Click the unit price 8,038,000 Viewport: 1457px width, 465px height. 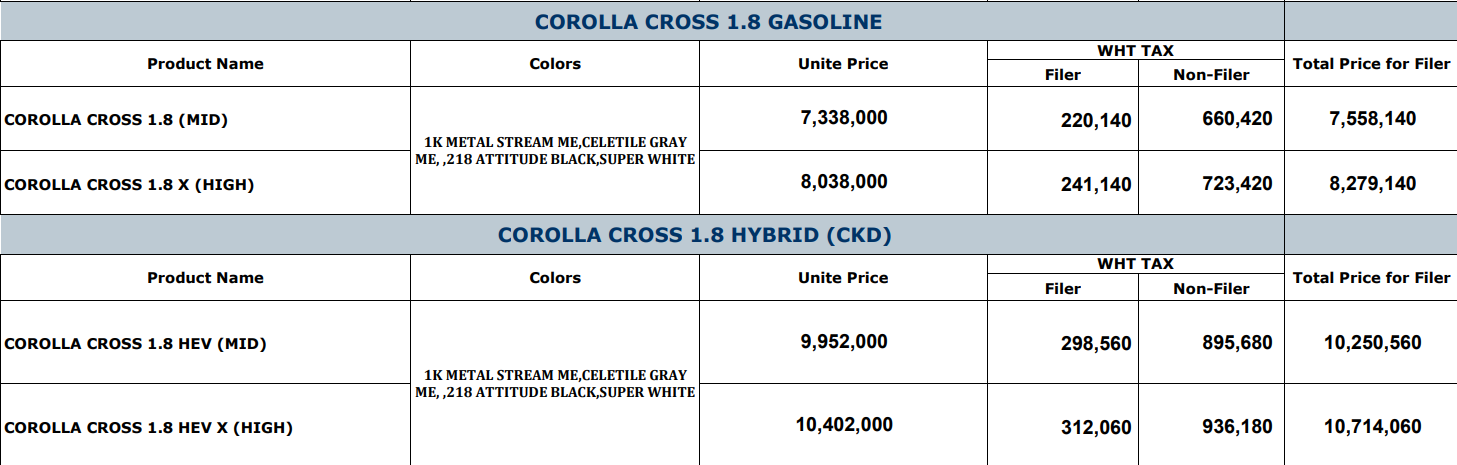[x=844, y=182]
